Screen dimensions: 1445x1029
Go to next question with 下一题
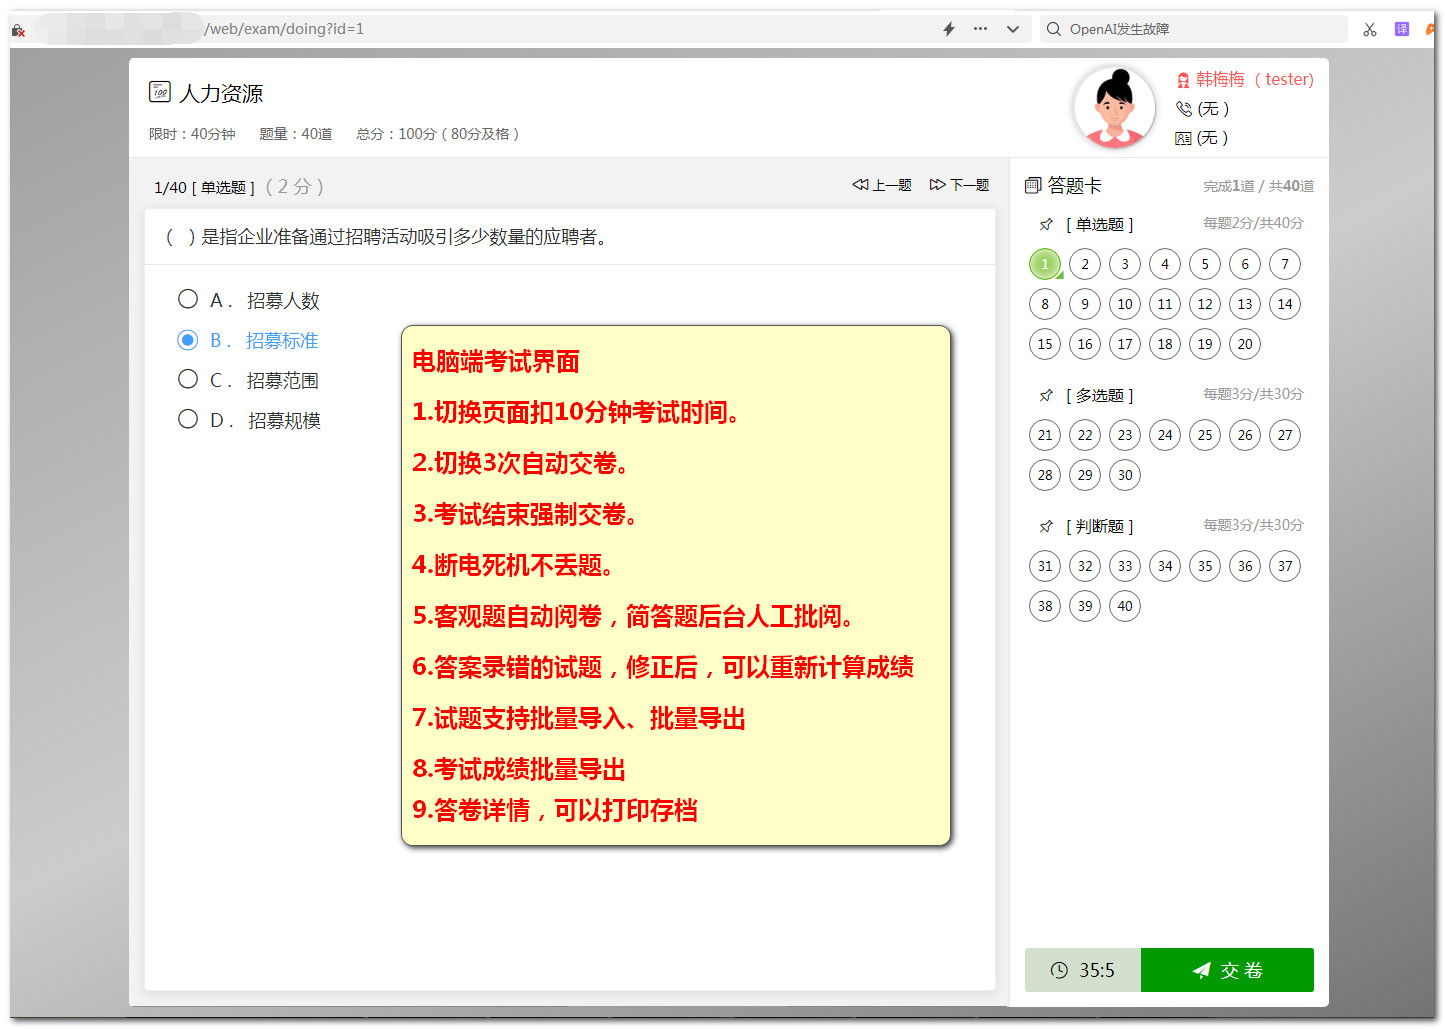click(x=959, y=185)
